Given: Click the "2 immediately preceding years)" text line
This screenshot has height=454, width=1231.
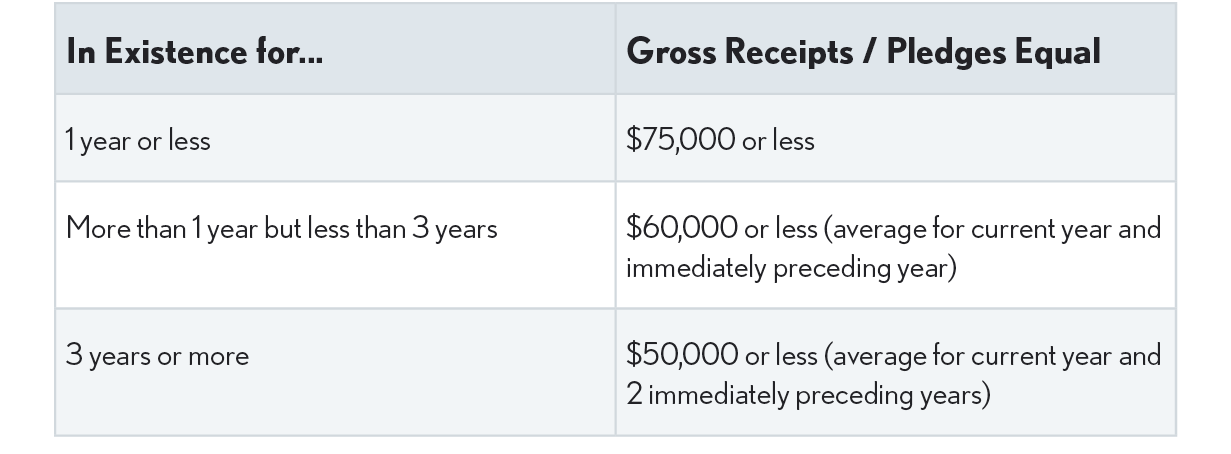Looking at the screenshot, I should click(x=808, y=395).
